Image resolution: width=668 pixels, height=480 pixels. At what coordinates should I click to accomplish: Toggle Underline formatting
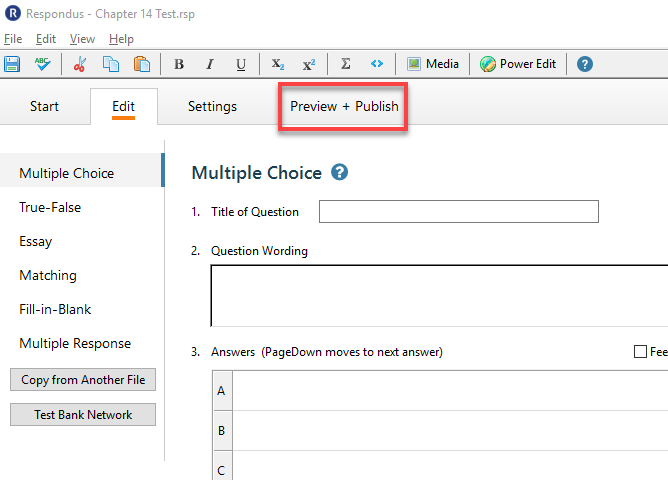[x=241, y=64]
